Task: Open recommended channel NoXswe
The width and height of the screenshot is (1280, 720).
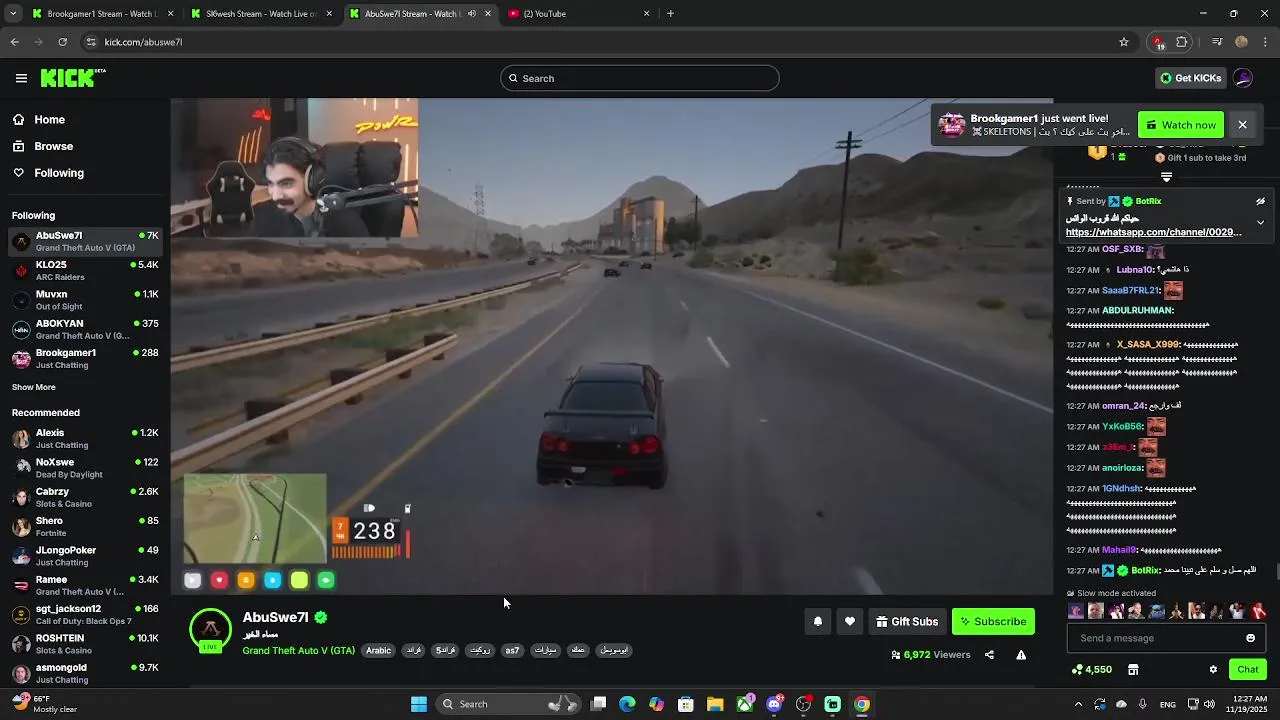Action: click(x=85, y=468)
